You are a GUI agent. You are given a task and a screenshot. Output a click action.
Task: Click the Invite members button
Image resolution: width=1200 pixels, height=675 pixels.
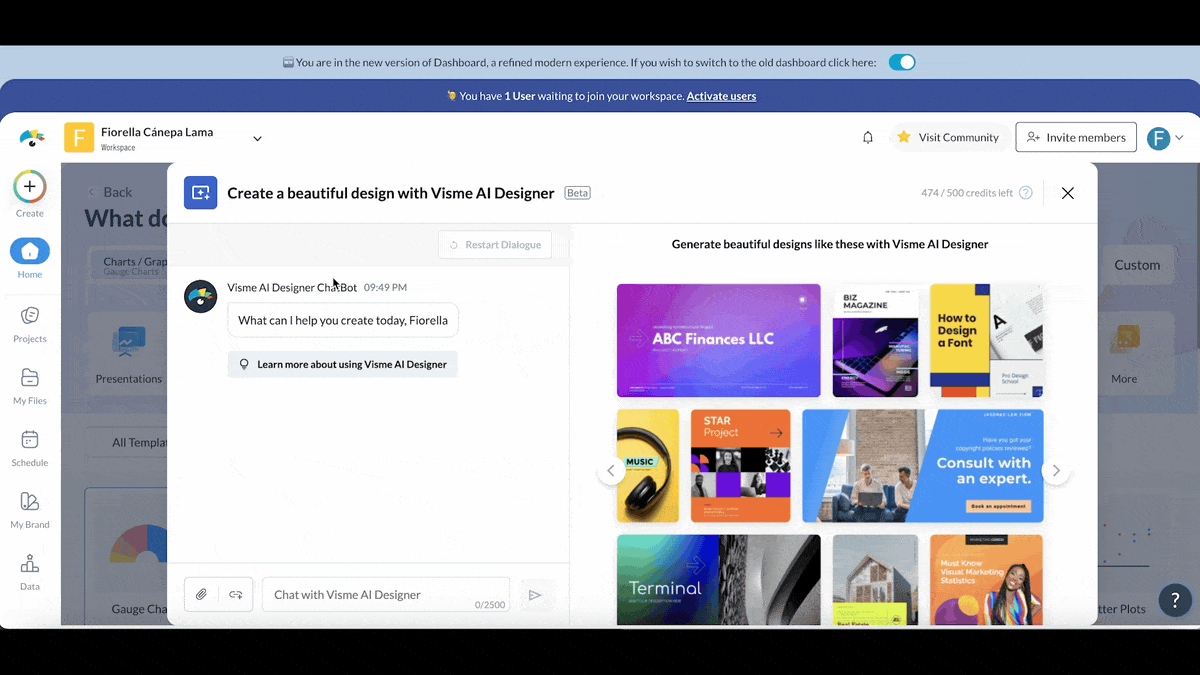[x=1076, y=137]
